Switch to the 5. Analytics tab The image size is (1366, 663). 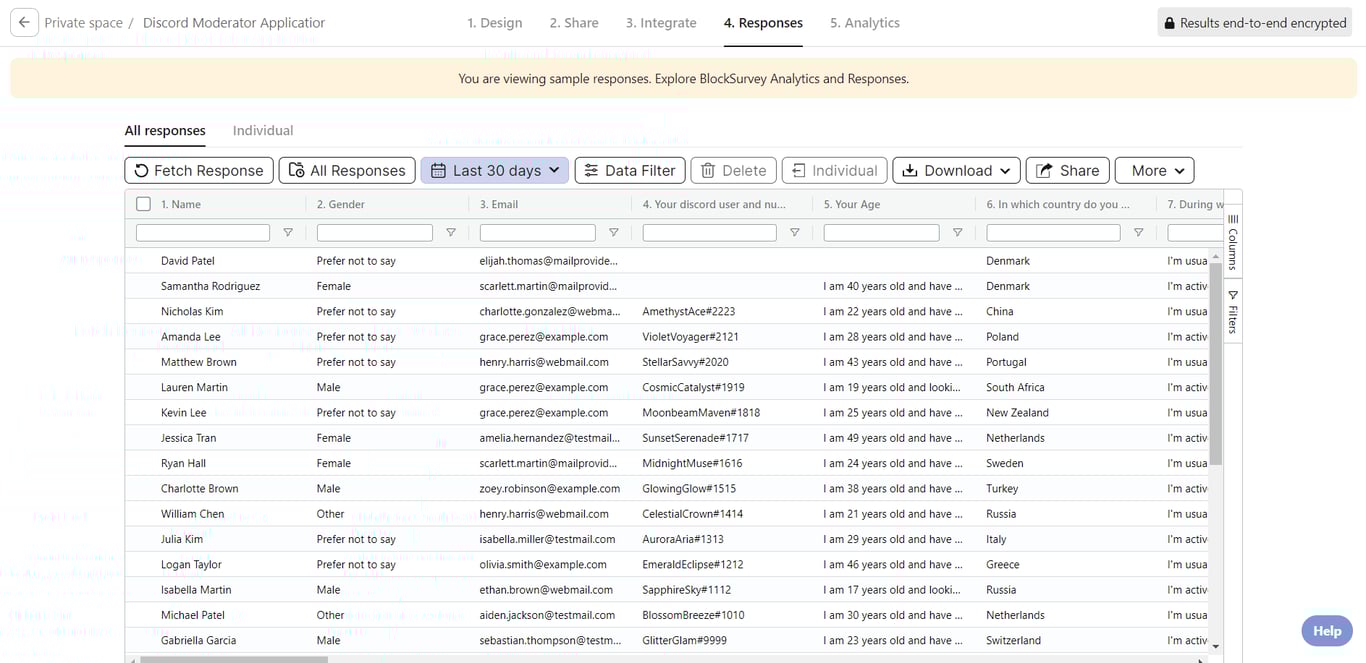864,23
